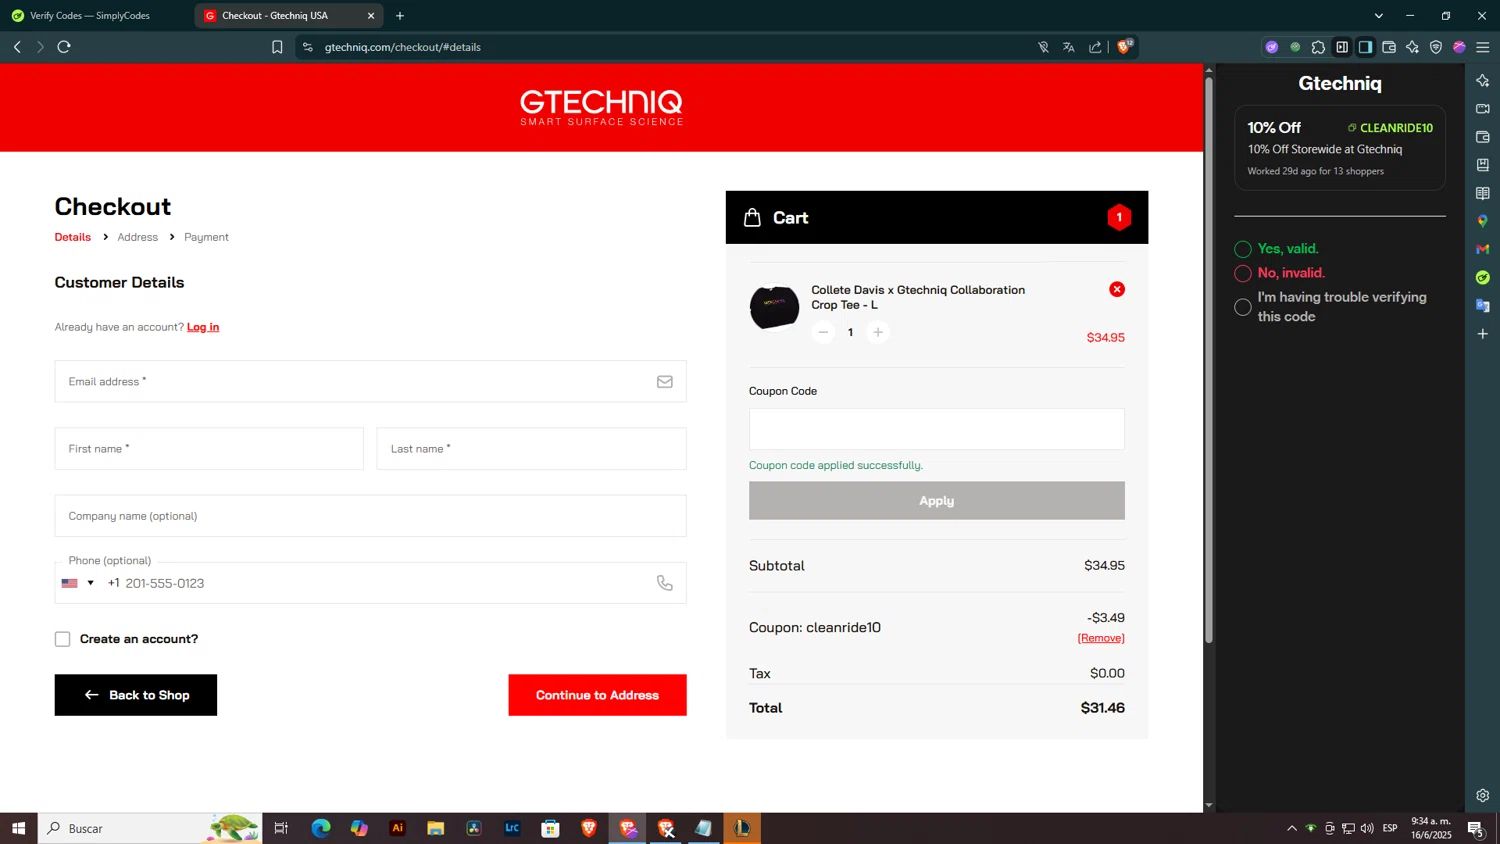Click the Crop Tee product thumbnail
This screenshot has width=1500, height=844.
pyautogui.click(x=774, y=307)
